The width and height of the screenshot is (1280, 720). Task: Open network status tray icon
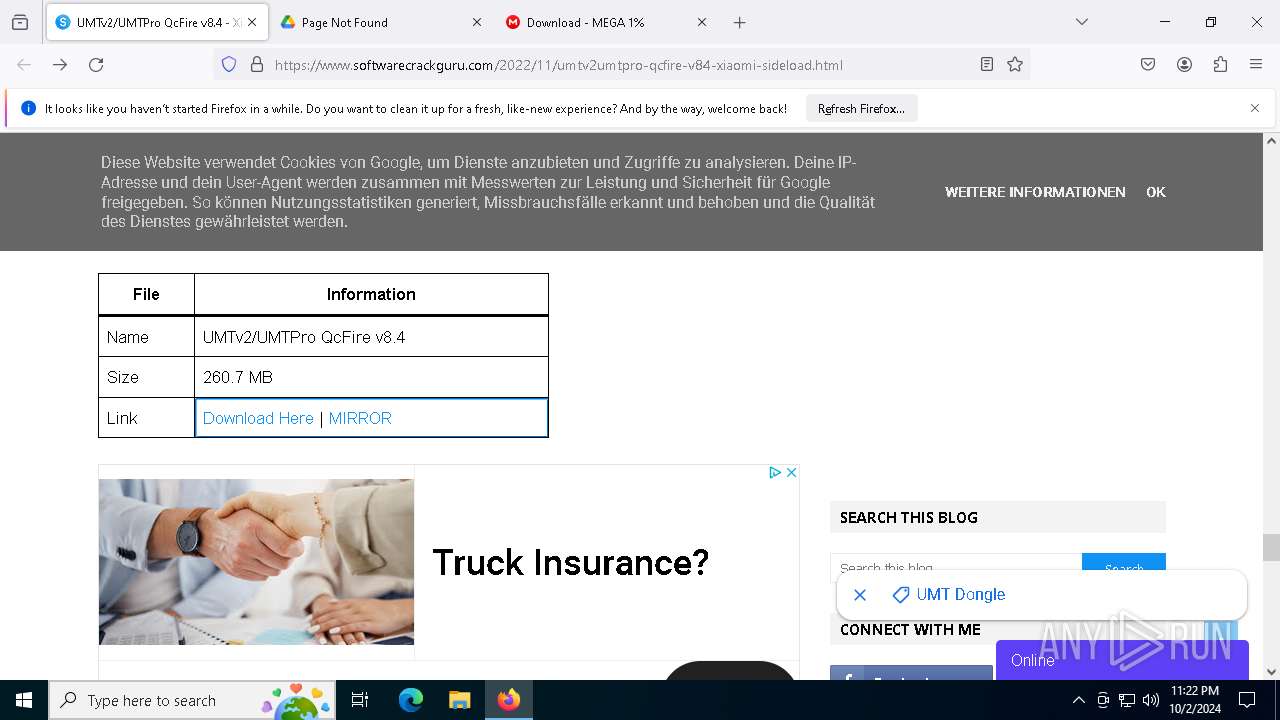click(1127, 700)
